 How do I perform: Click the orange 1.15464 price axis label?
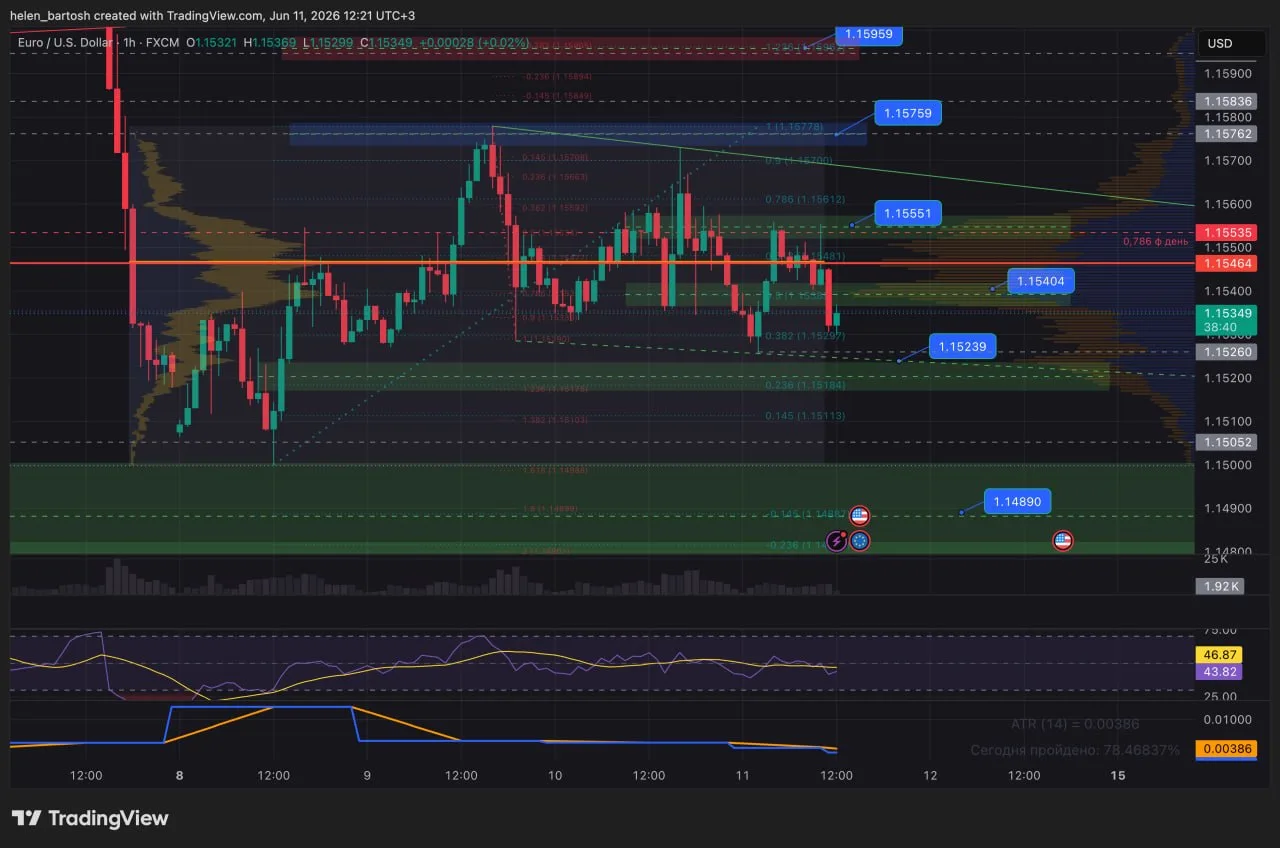pos(1227,262)
